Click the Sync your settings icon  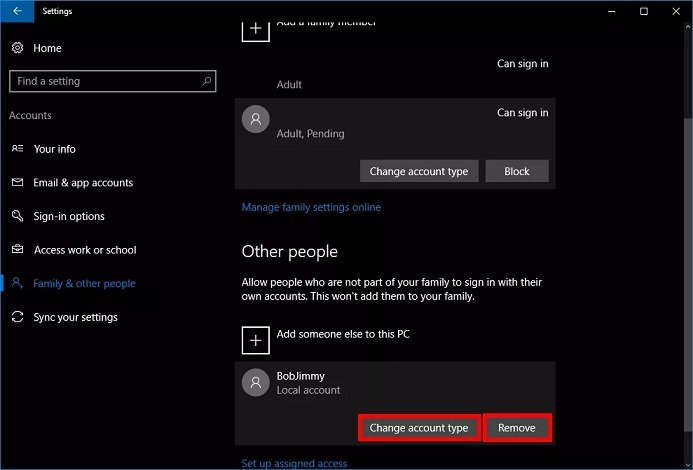click(17, 317)
